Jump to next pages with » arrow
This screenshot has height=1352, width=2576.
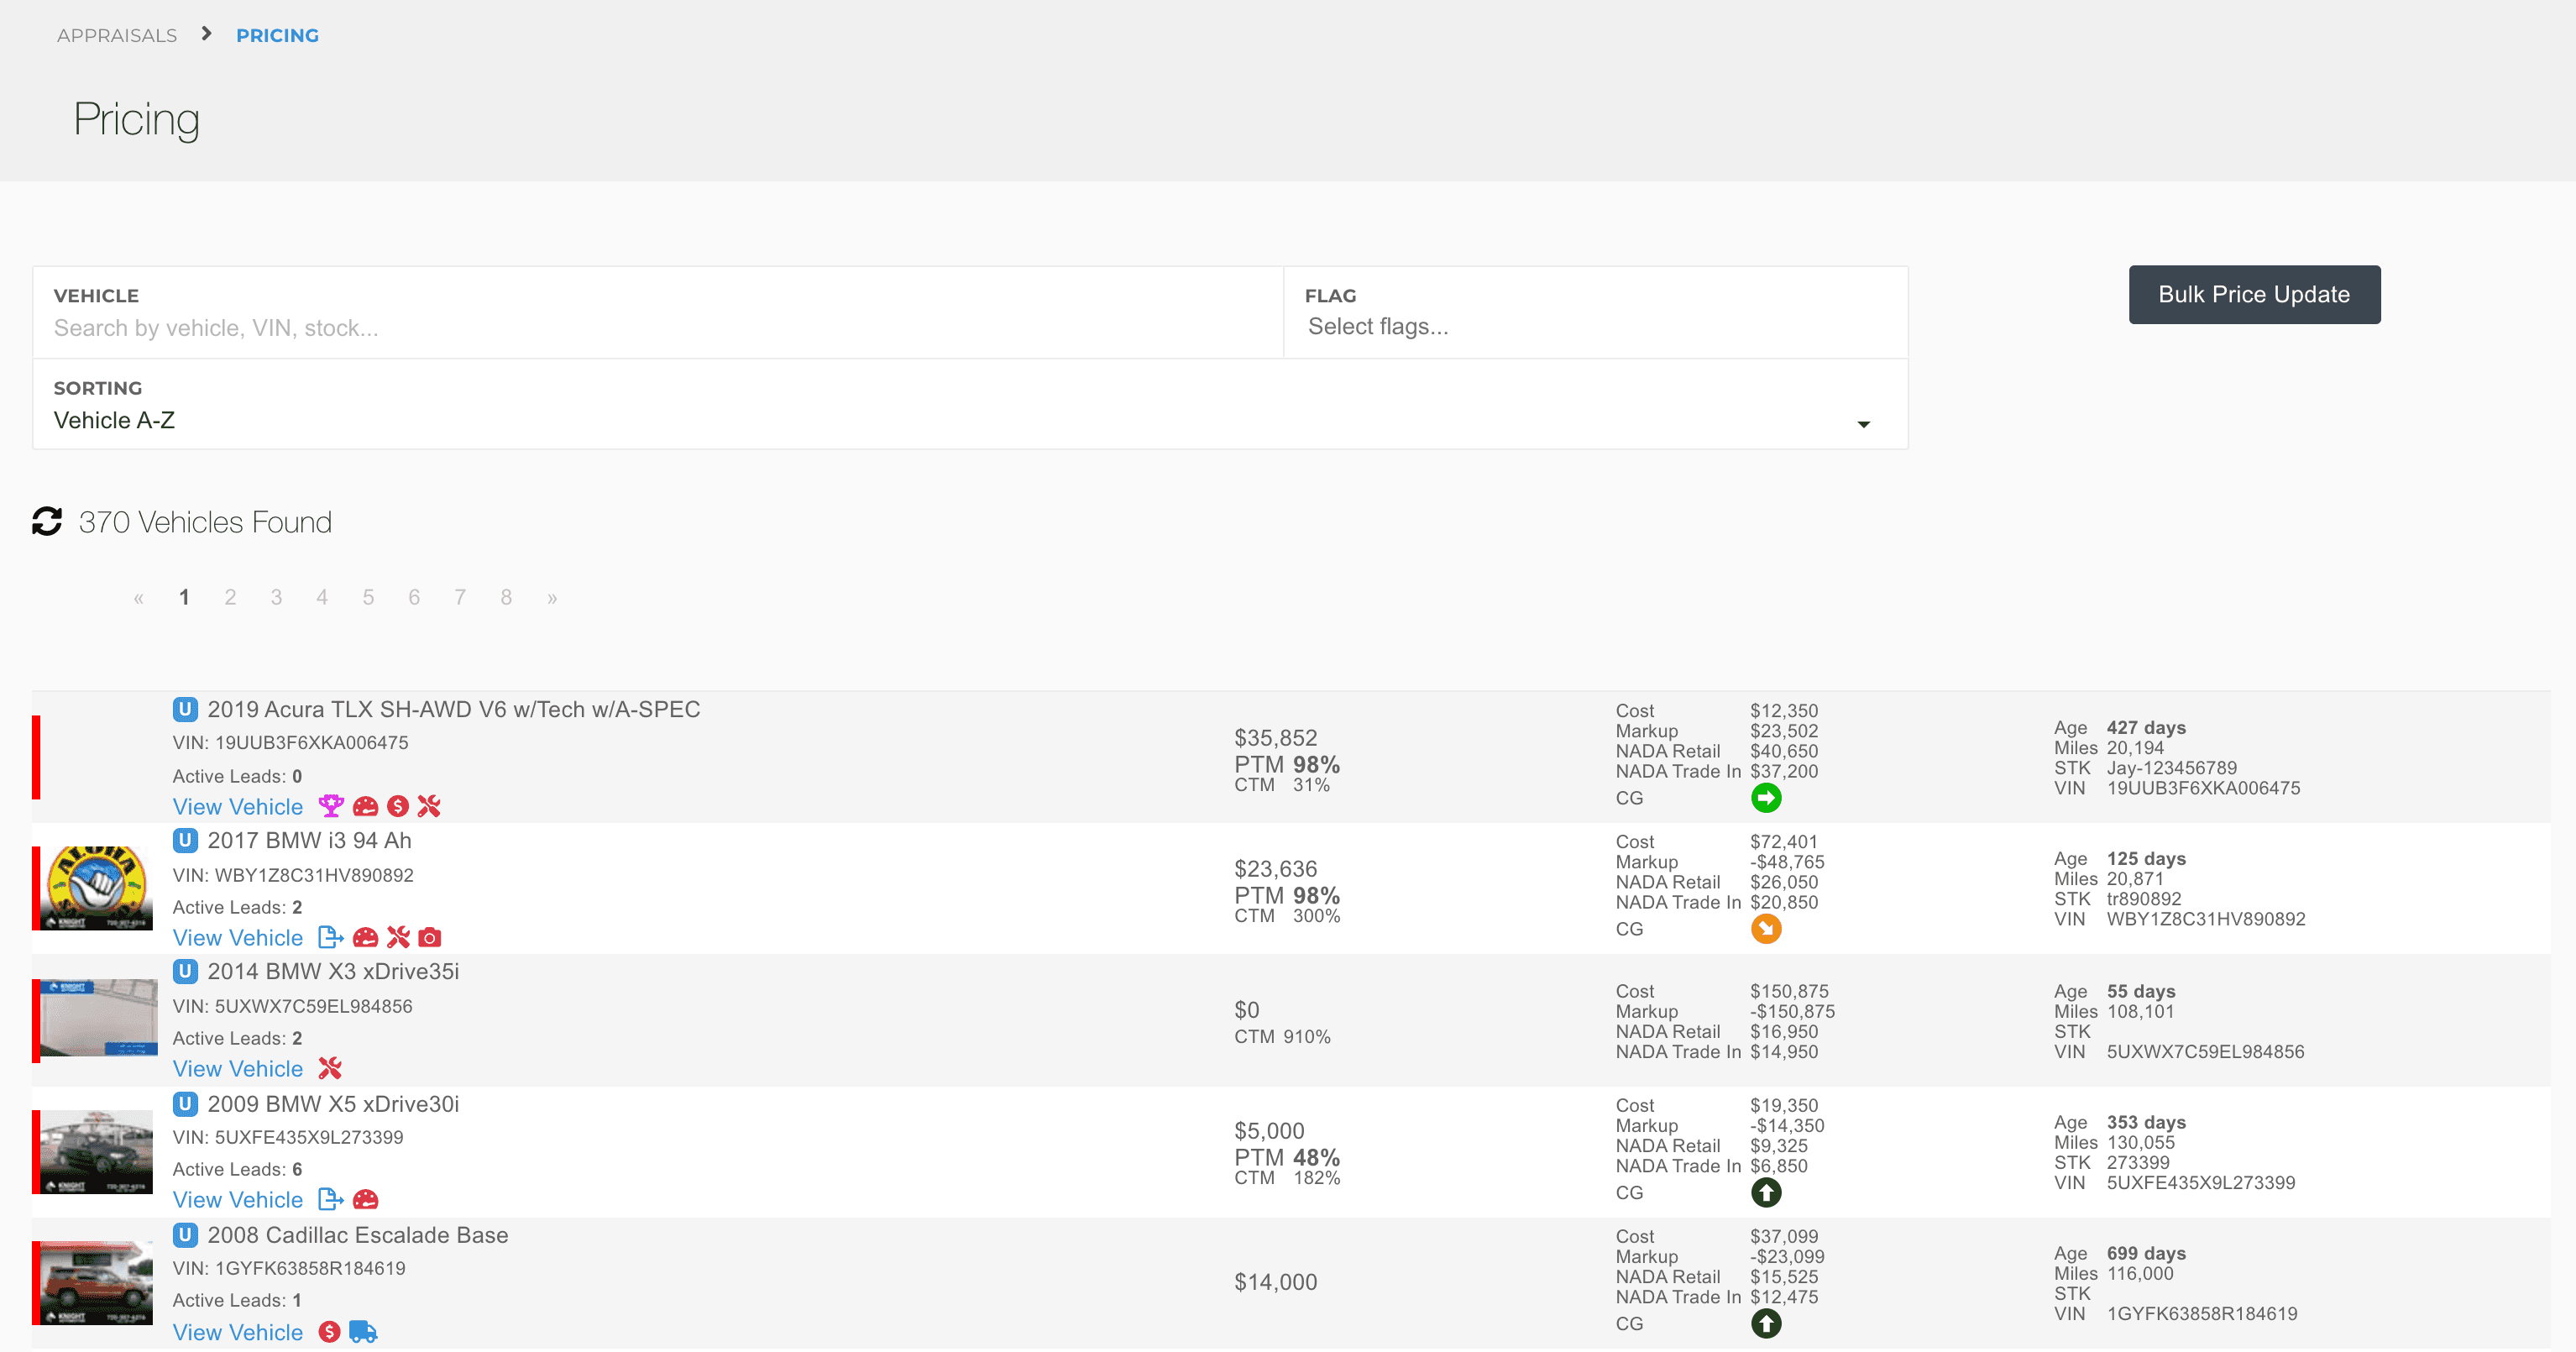(x=552, y=597)
